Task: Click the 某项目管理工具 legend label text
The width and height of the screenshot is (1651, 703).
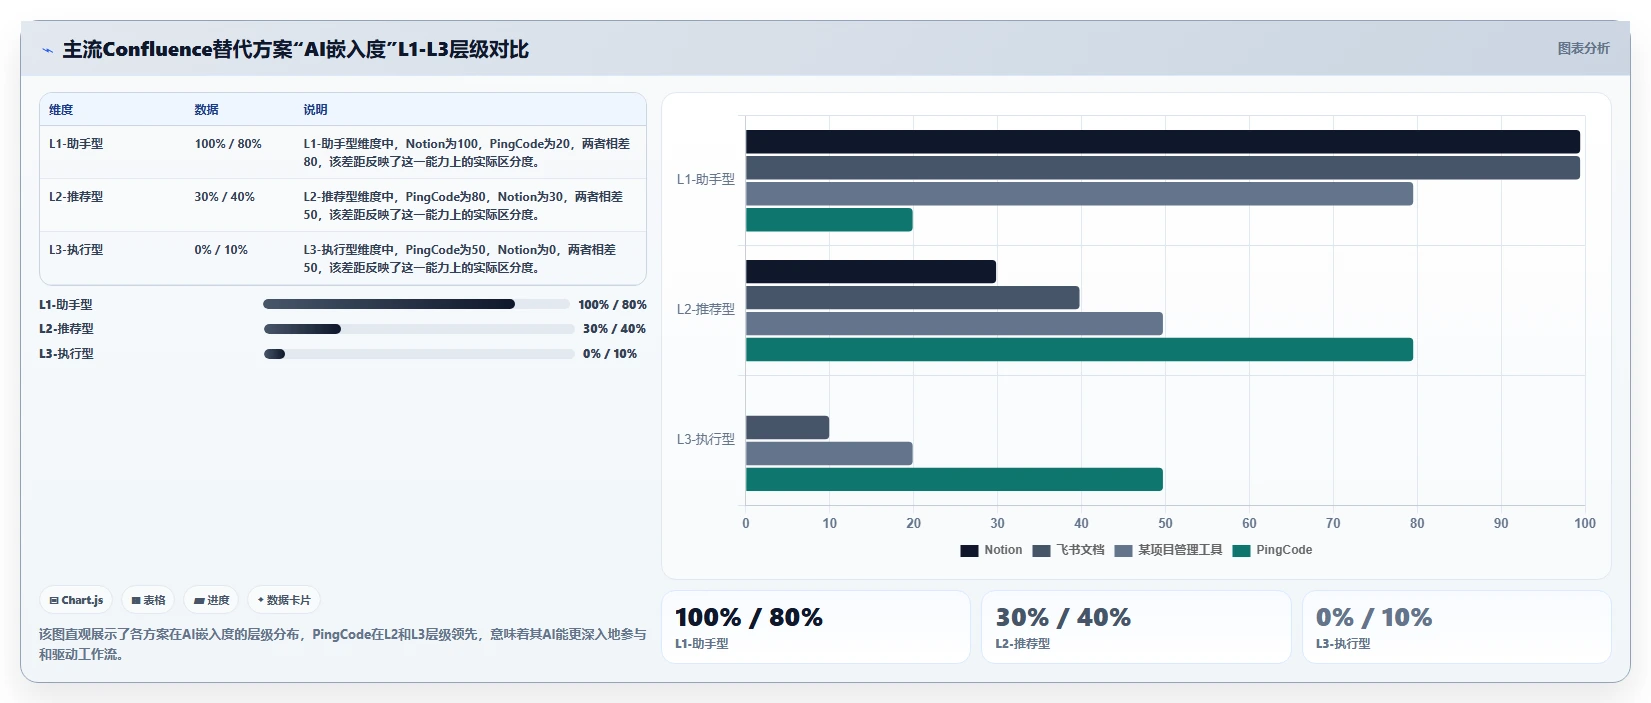Action: pyautogui.click(x=1180, y=550)
